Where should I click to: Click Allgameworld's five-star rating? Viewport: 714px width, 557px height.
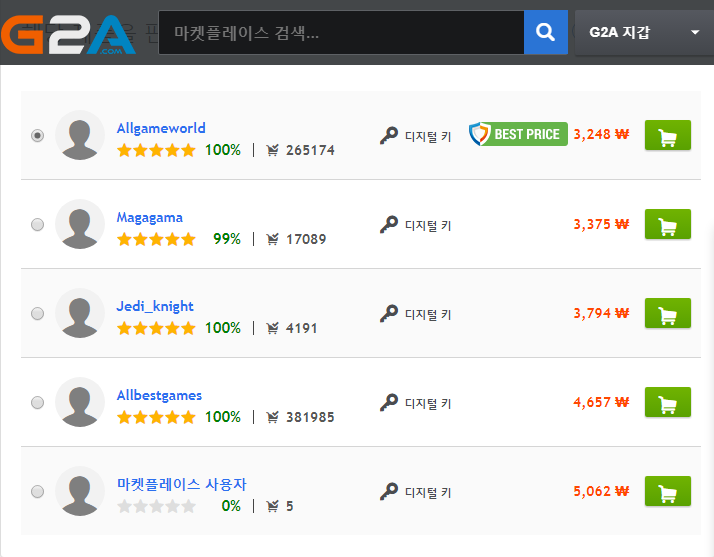pyautogui.click(x=156, y=150)
